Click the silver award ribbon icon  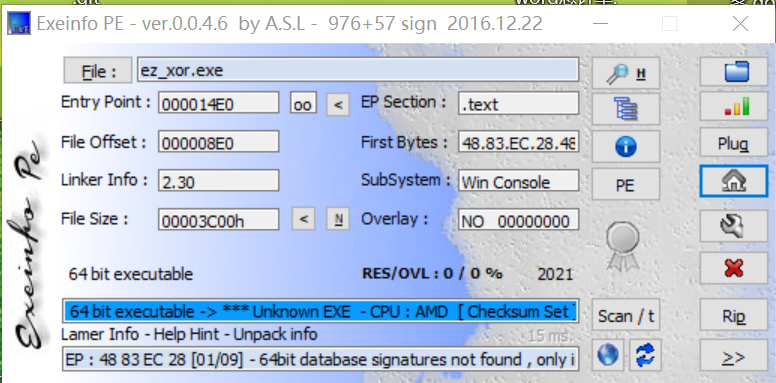[x=623, y=246]
